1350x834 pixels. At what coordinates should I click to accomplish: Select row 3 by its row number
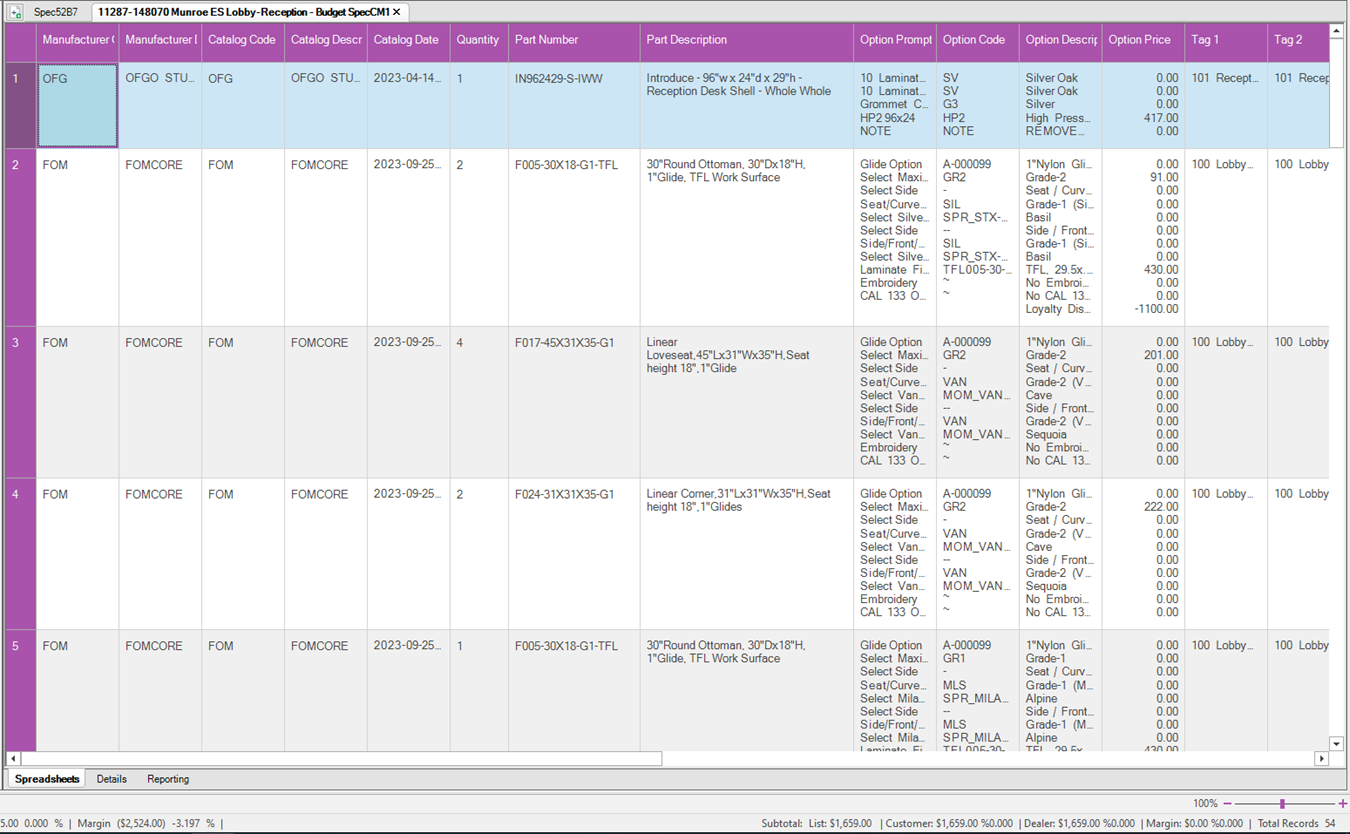pos(20,403)
